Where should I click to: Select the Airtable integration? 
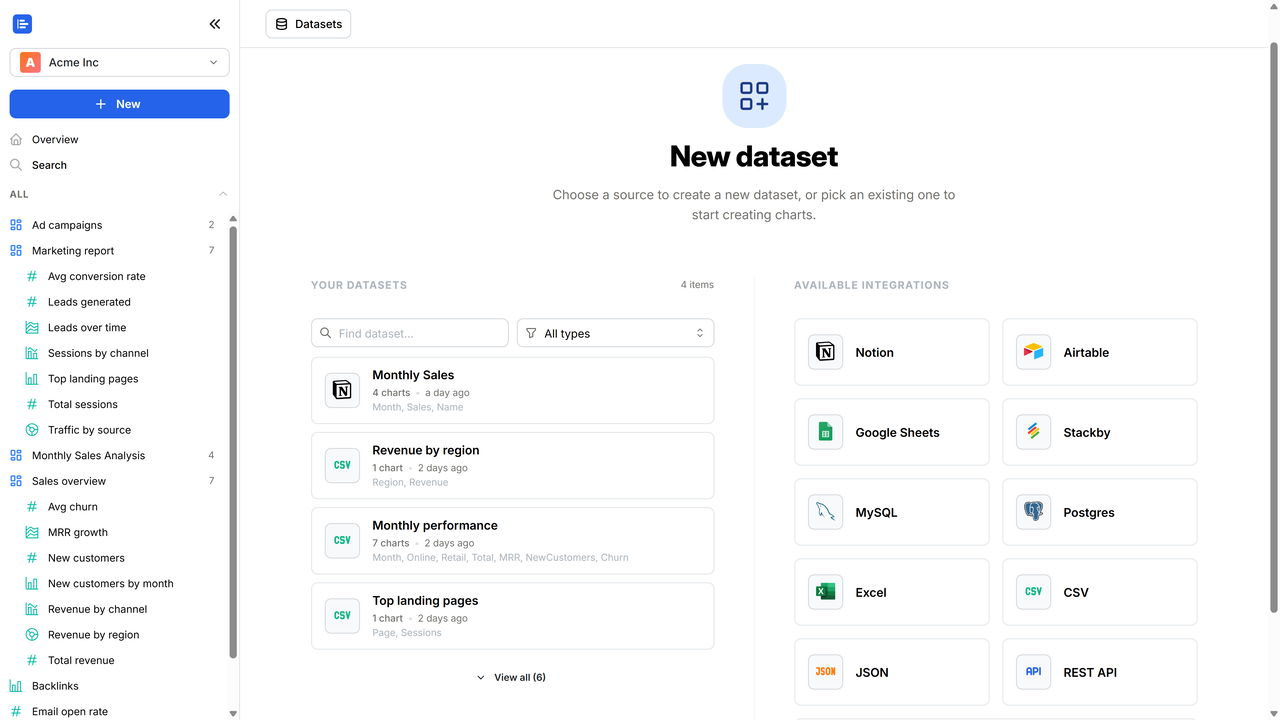pyautogui.click(x=1100, y=352)
